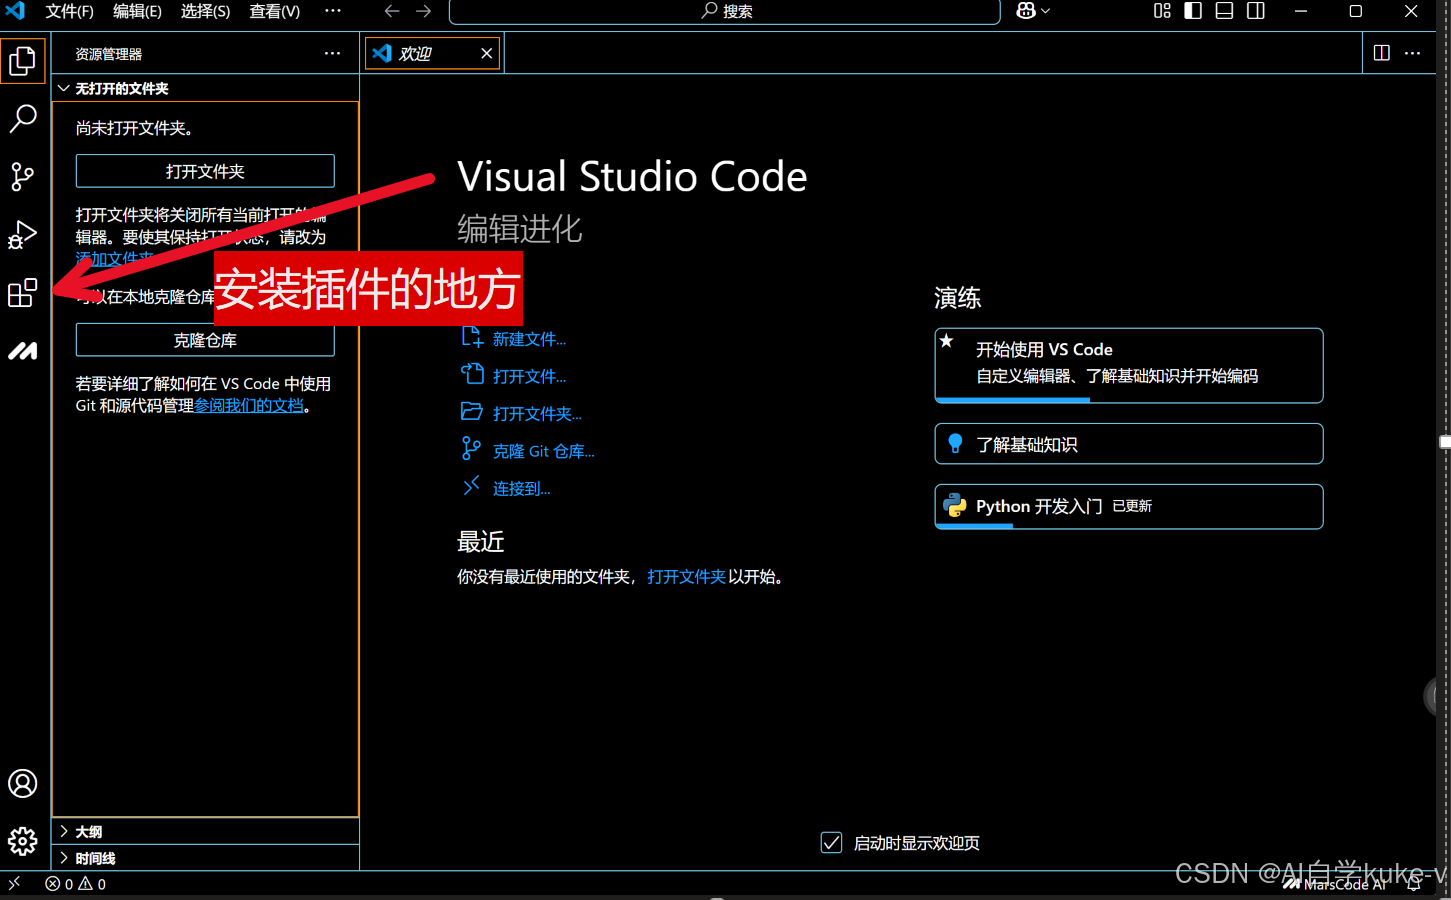The height and width of the screenshot is (900, 1451).
Task: Select the 欢迎 editor tab
Action: click(x=432, y=53)
